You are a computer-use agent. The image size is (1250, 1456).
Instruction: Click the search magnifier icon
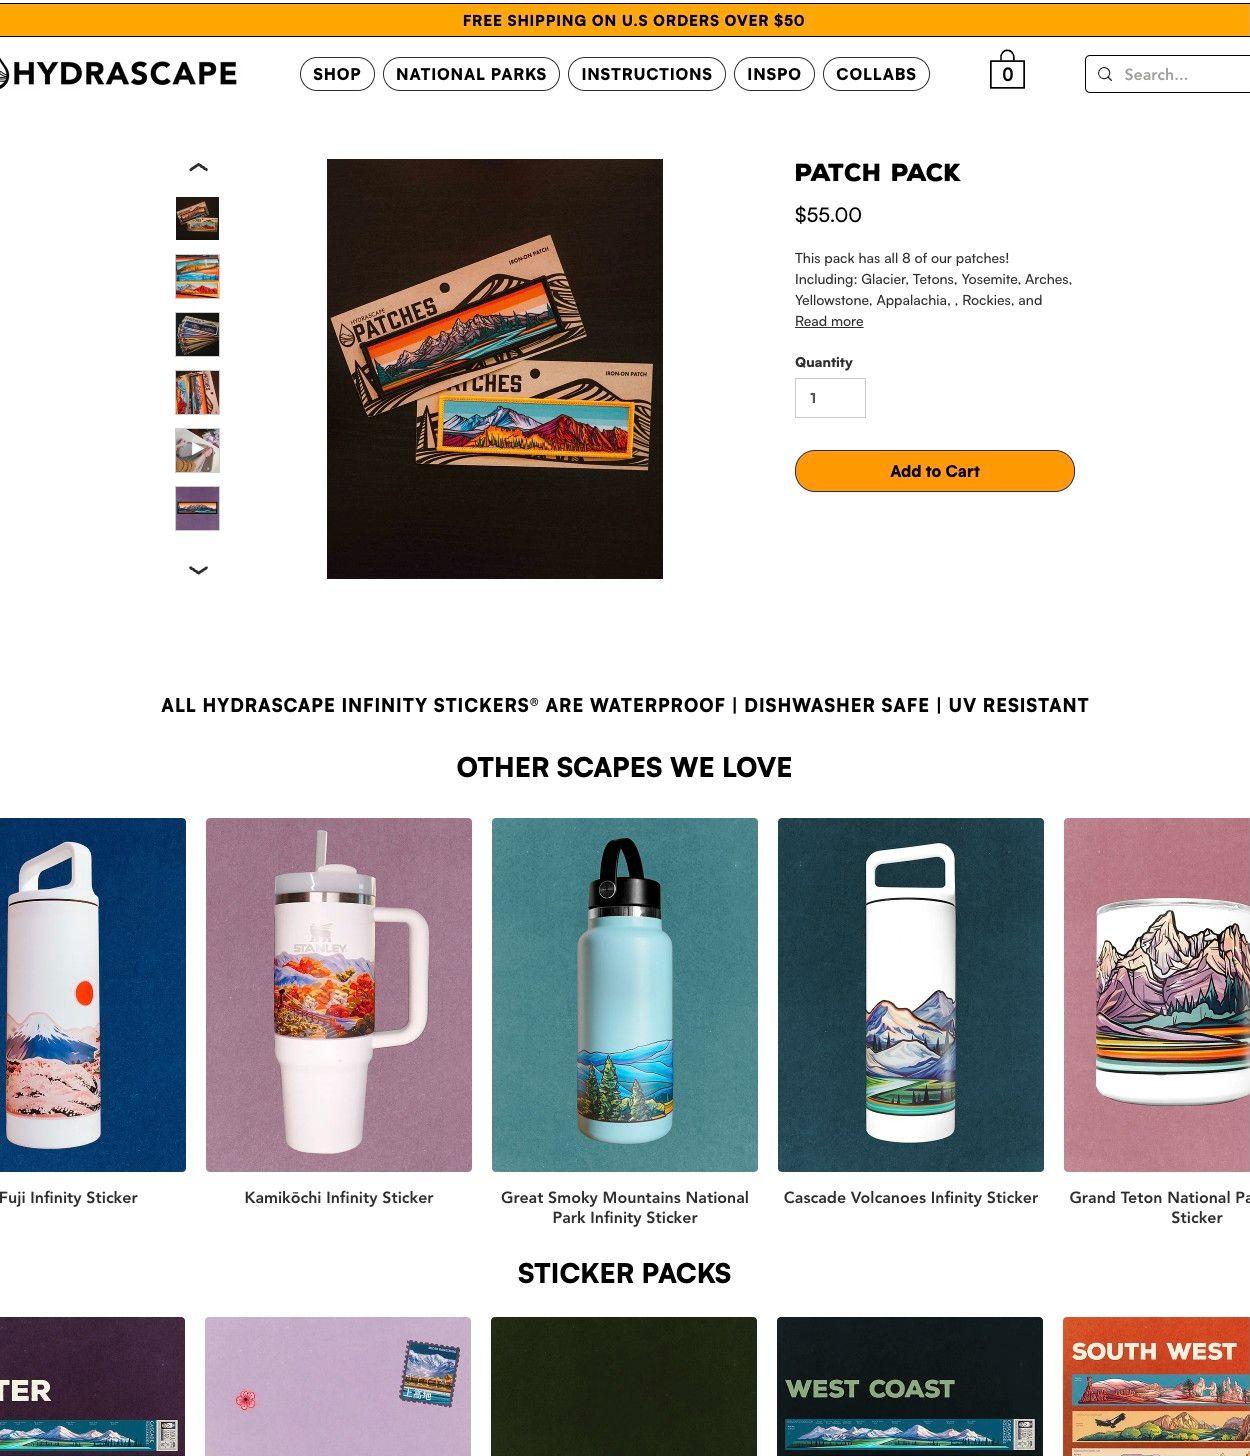pyautogui.click(x=1105, y=74)
